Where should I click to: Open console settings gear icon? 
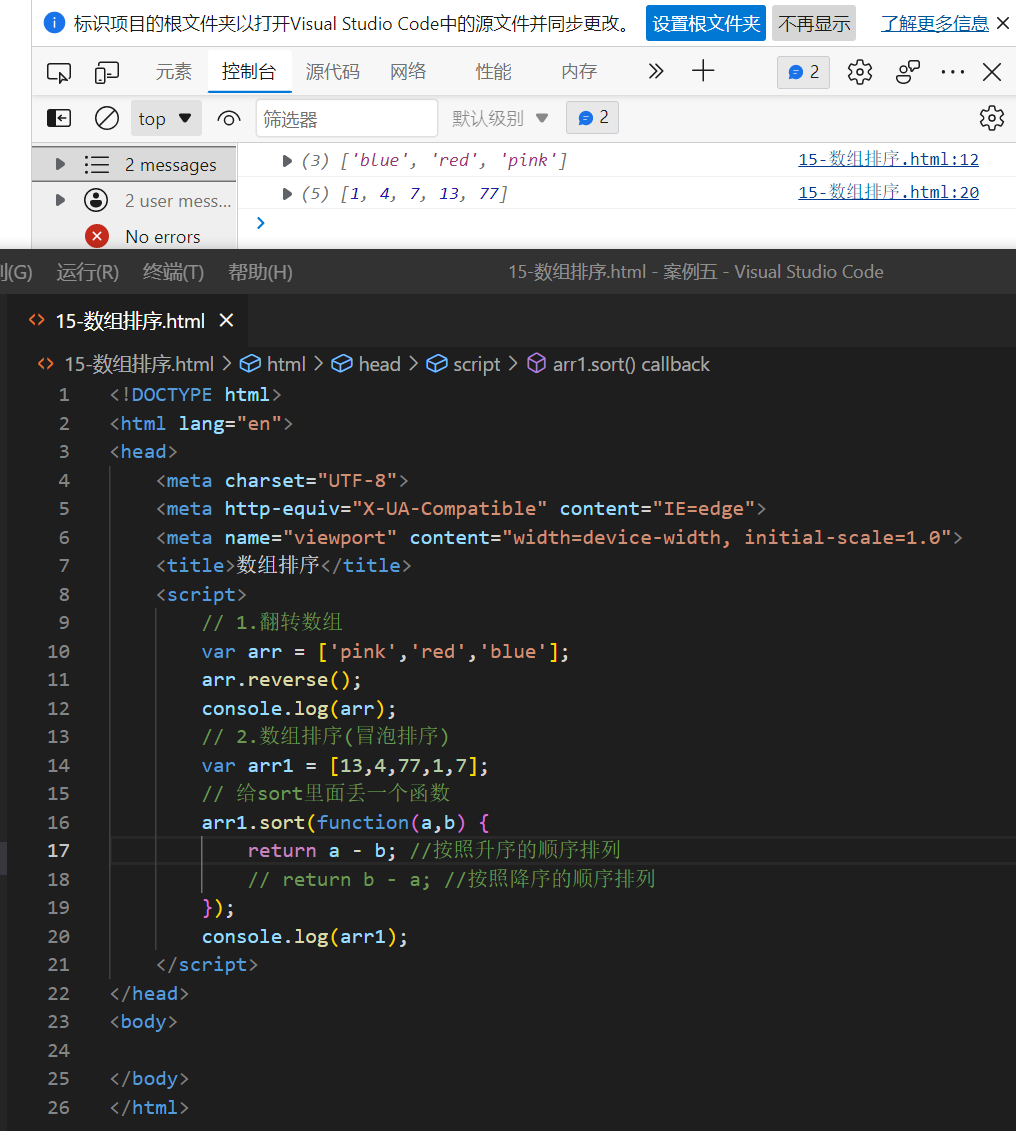[991, 118]
